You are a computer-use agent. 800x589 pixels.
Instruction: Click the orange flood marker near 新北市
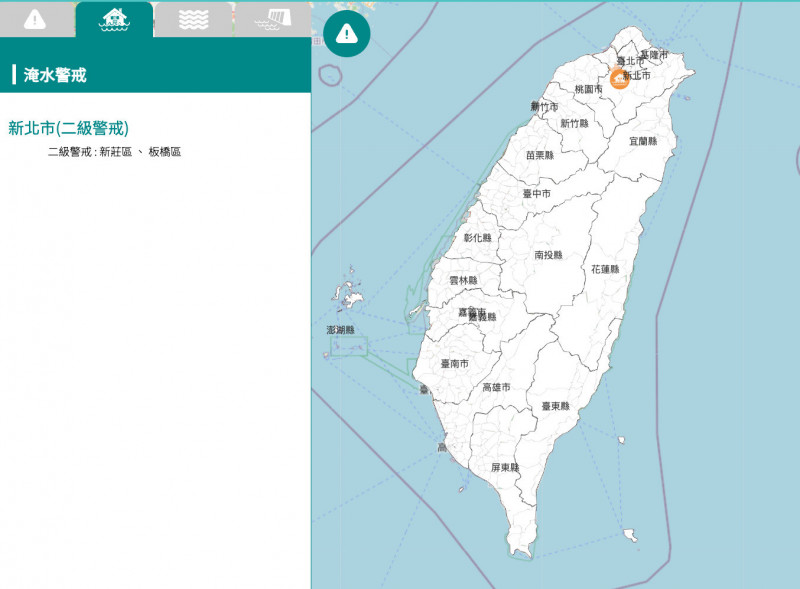[x=619, y=79]
